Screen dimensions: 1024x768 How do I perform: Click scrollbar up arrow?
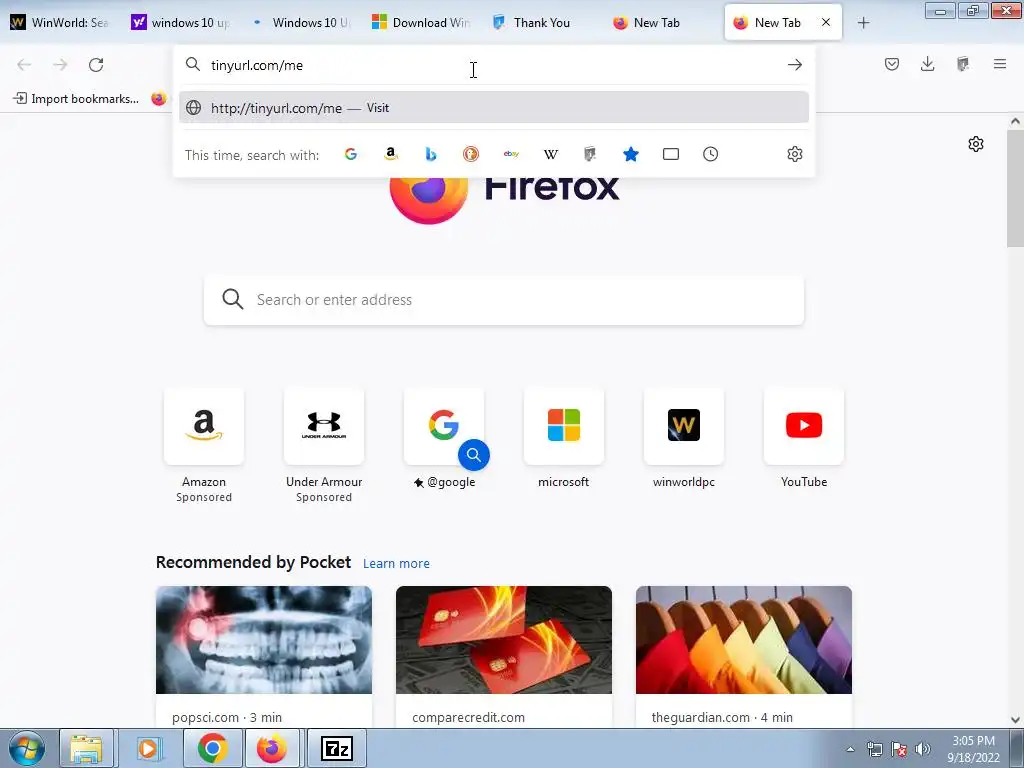tap(1015, 121)
